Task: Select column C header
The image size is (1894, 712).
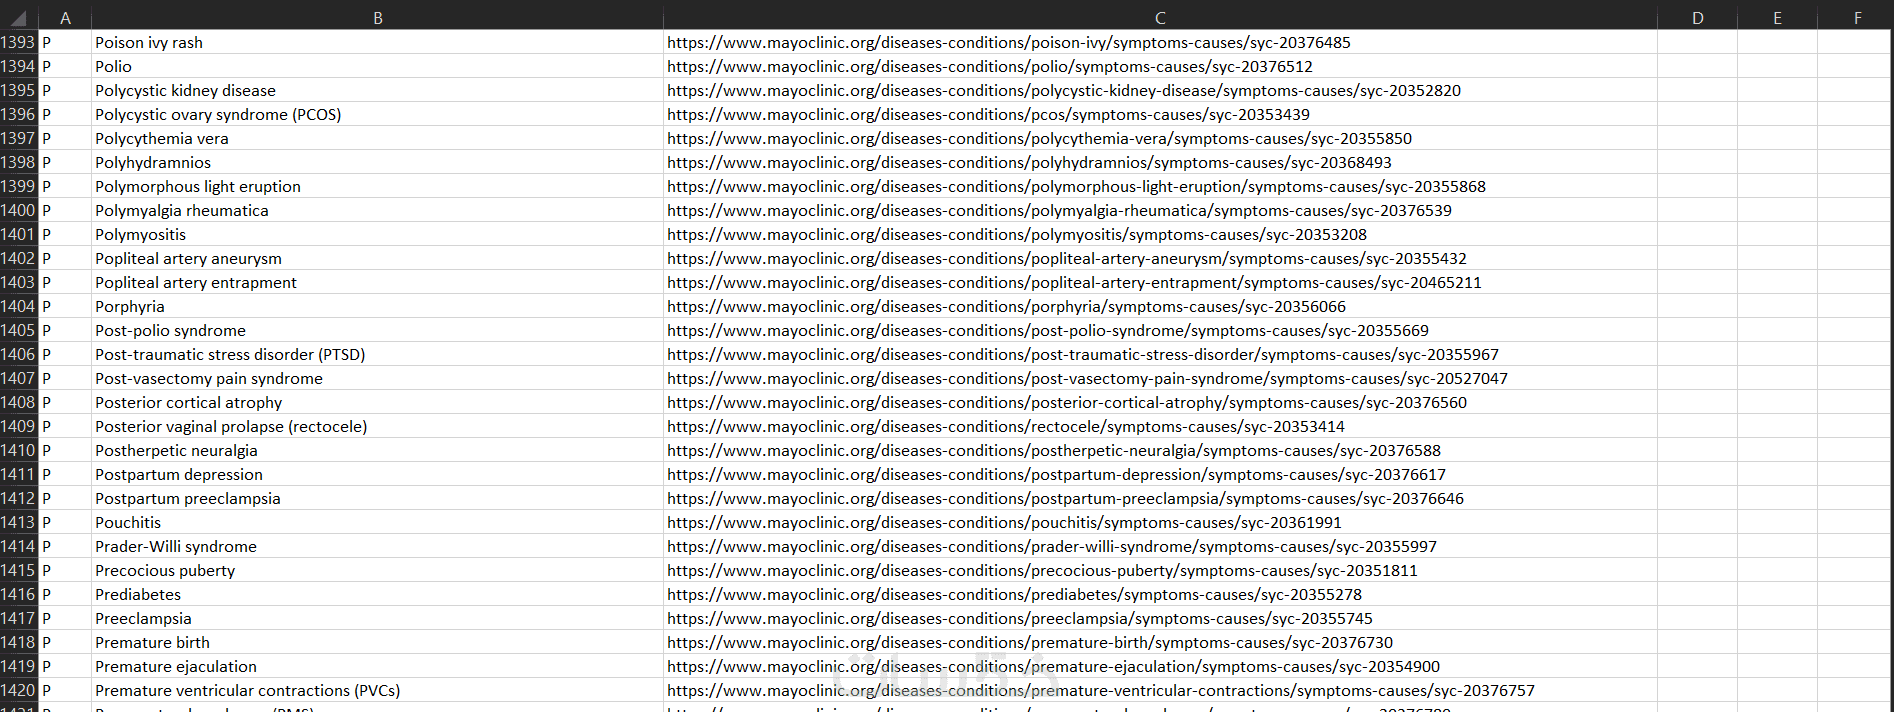Action: coord(1160,18)
